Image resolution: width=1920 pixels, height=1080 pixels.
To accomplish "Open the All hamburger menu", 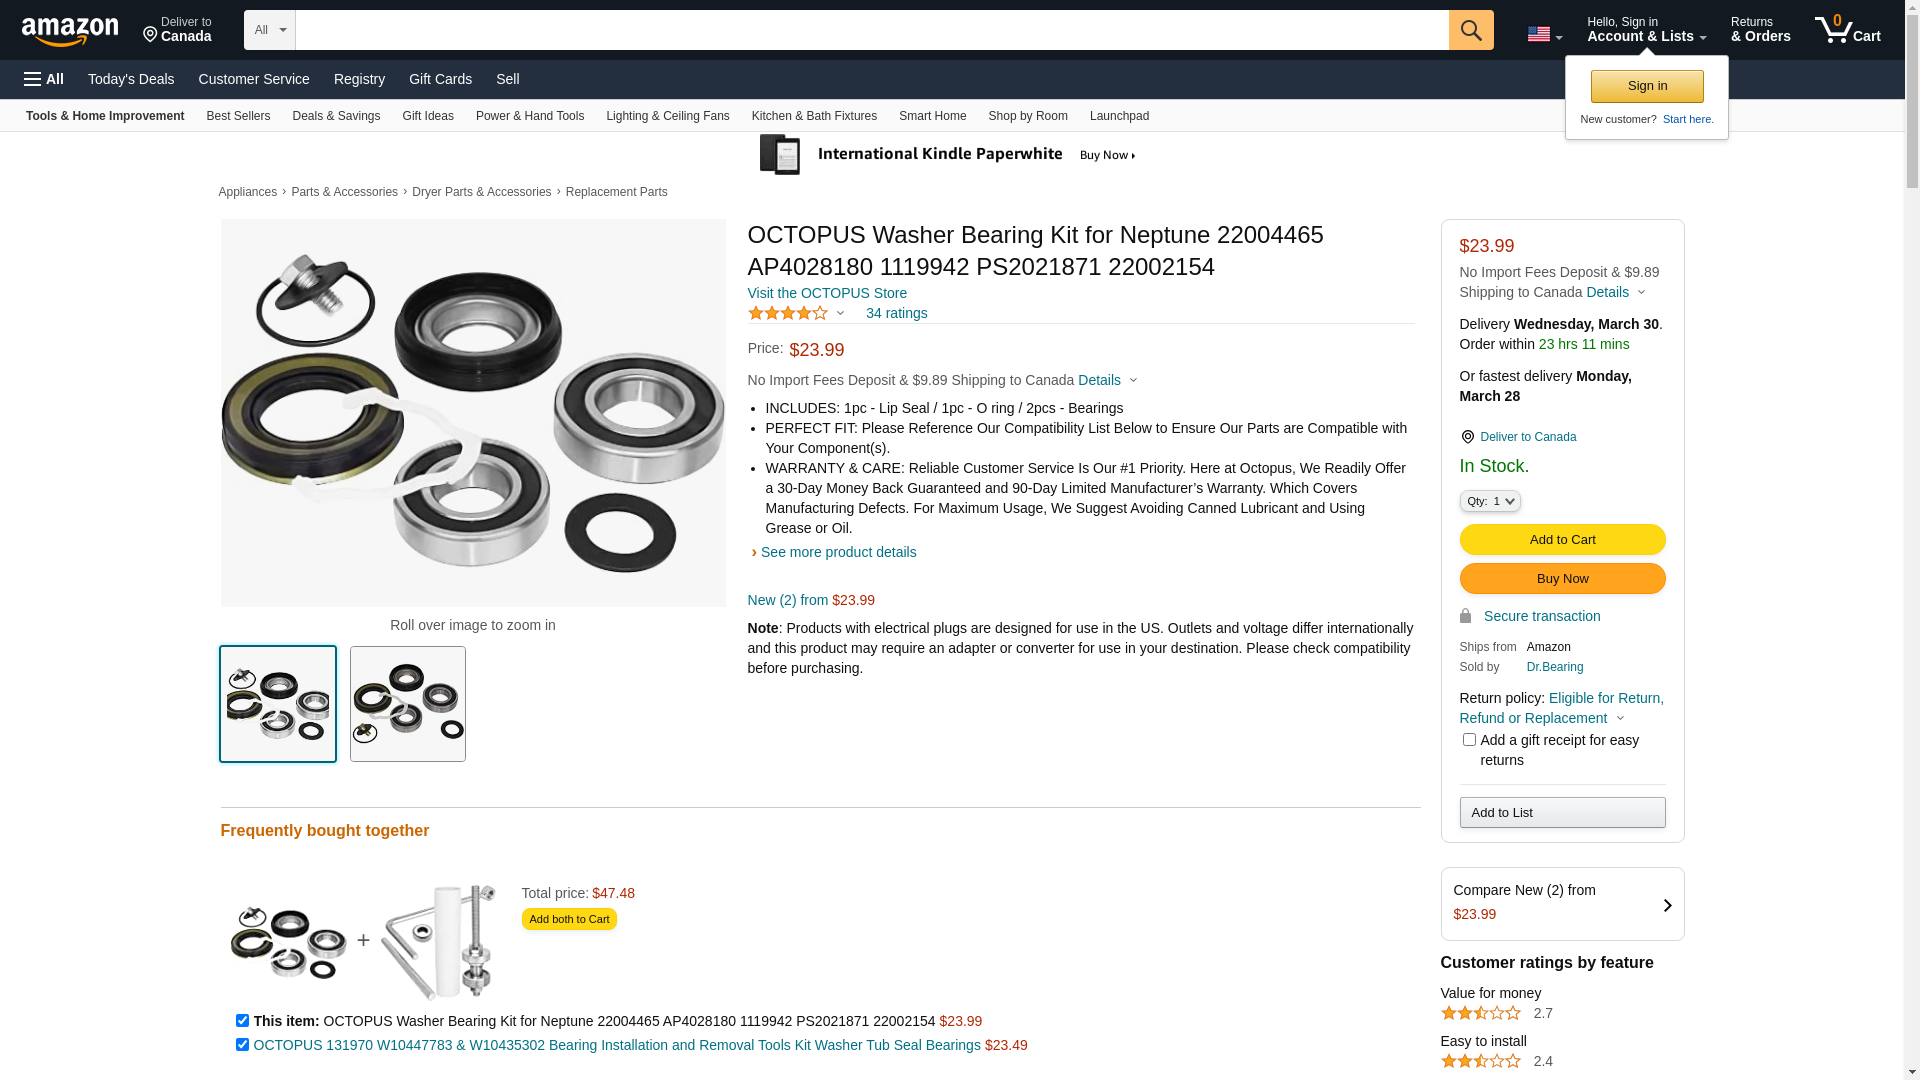I will [x=44, y=79].
